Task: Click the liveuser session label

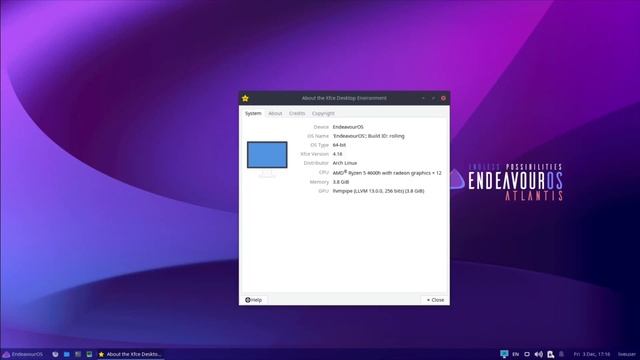Action: tap(627, 354)
